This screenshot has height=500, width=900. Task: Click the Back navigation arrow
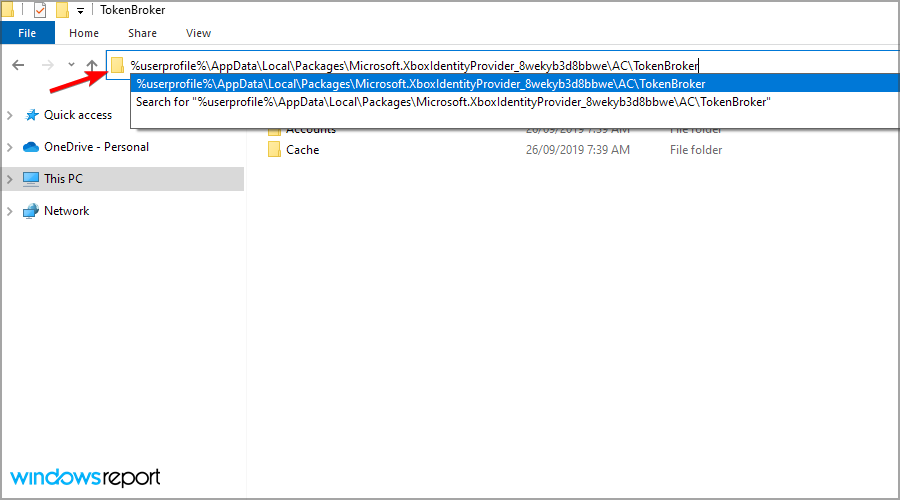(x=18, y=65)
